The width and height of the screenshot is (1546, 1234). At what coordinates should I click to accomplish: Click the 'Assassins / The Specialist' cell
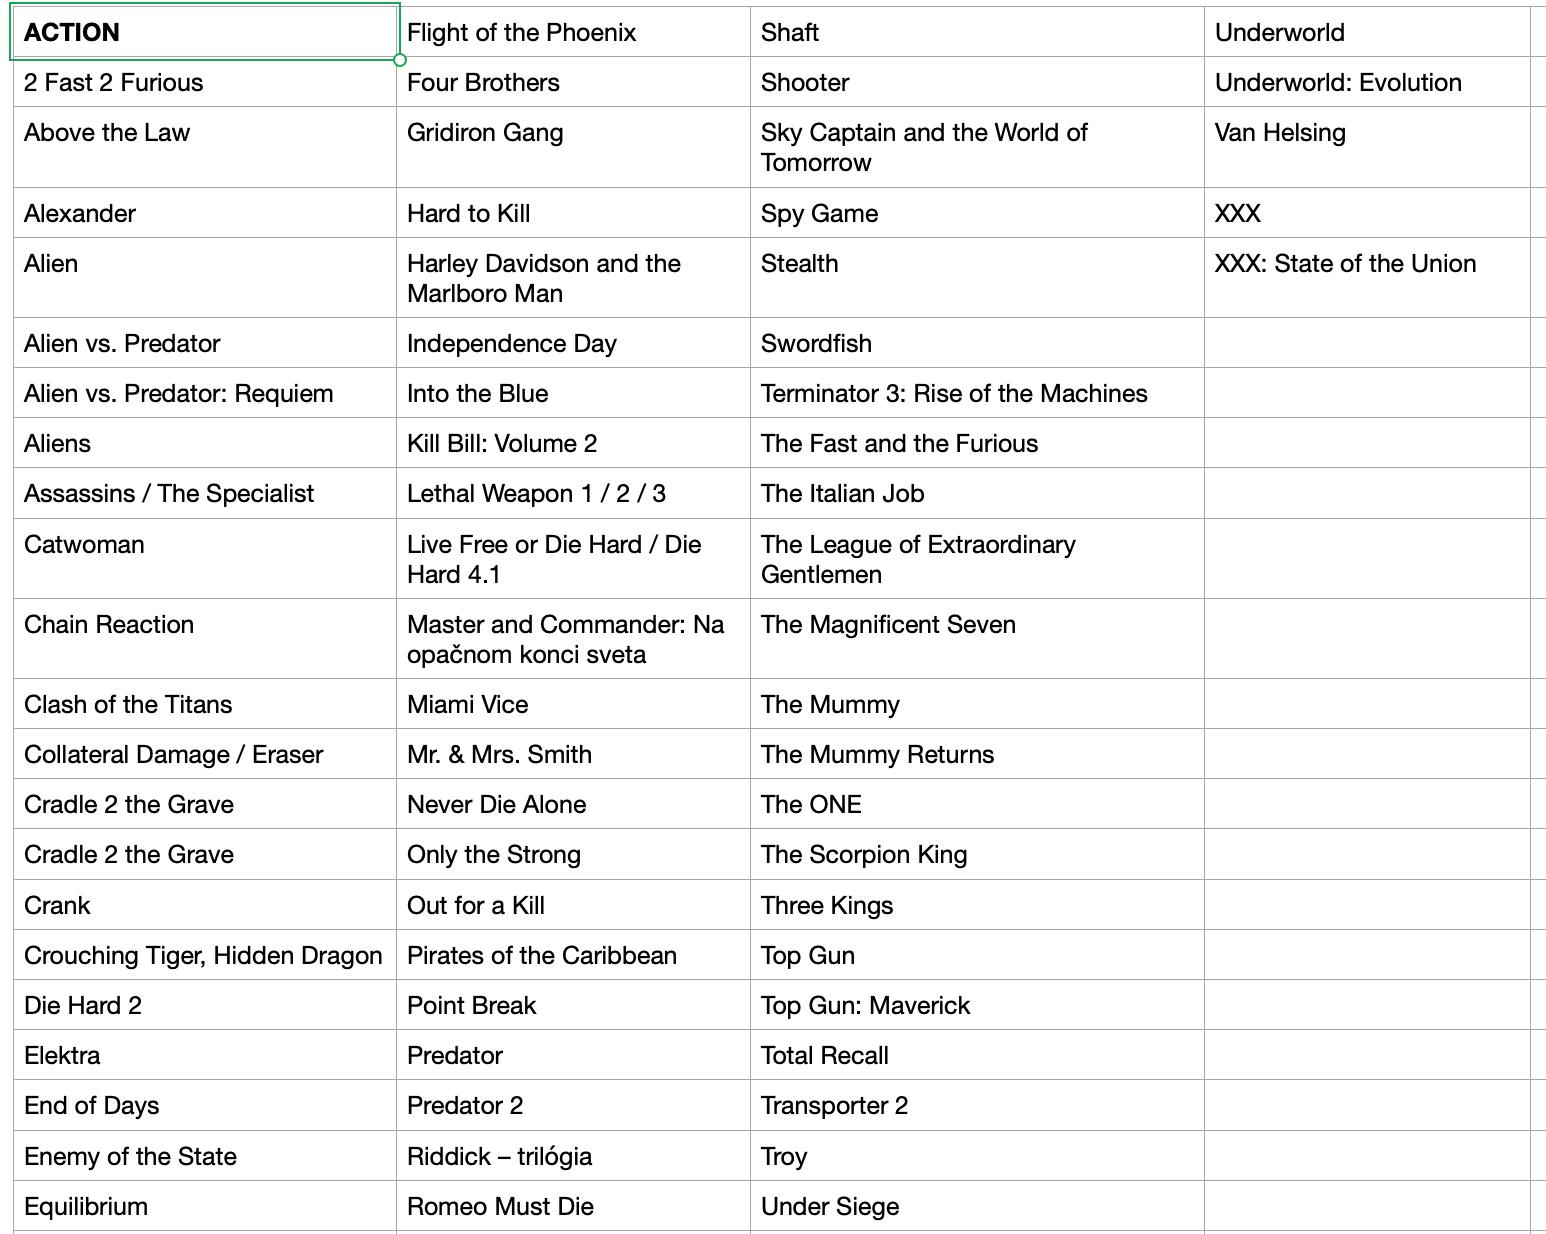(204, 493)
